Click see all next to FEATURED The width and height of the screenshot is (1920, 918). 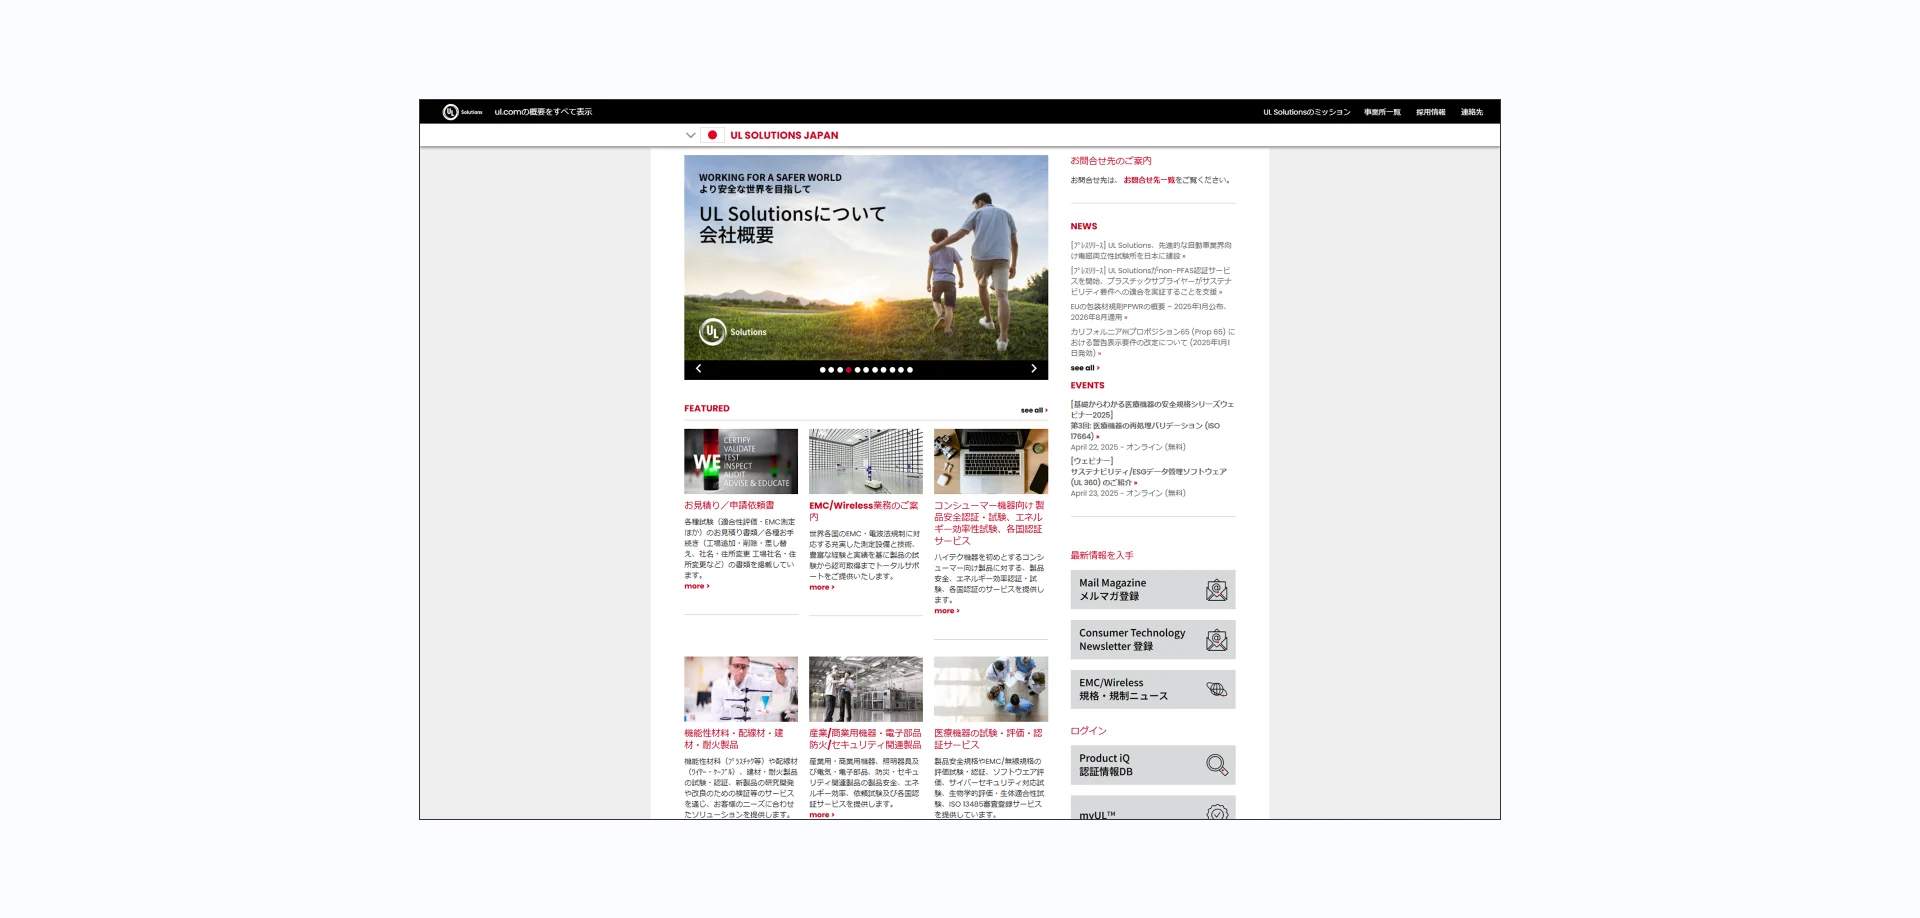tap(1034, 410)
